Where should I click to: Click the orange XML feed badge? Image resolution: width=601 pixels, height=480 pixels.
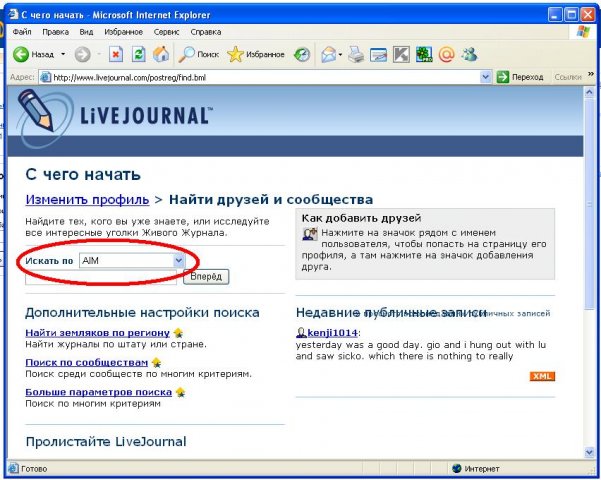542,376
